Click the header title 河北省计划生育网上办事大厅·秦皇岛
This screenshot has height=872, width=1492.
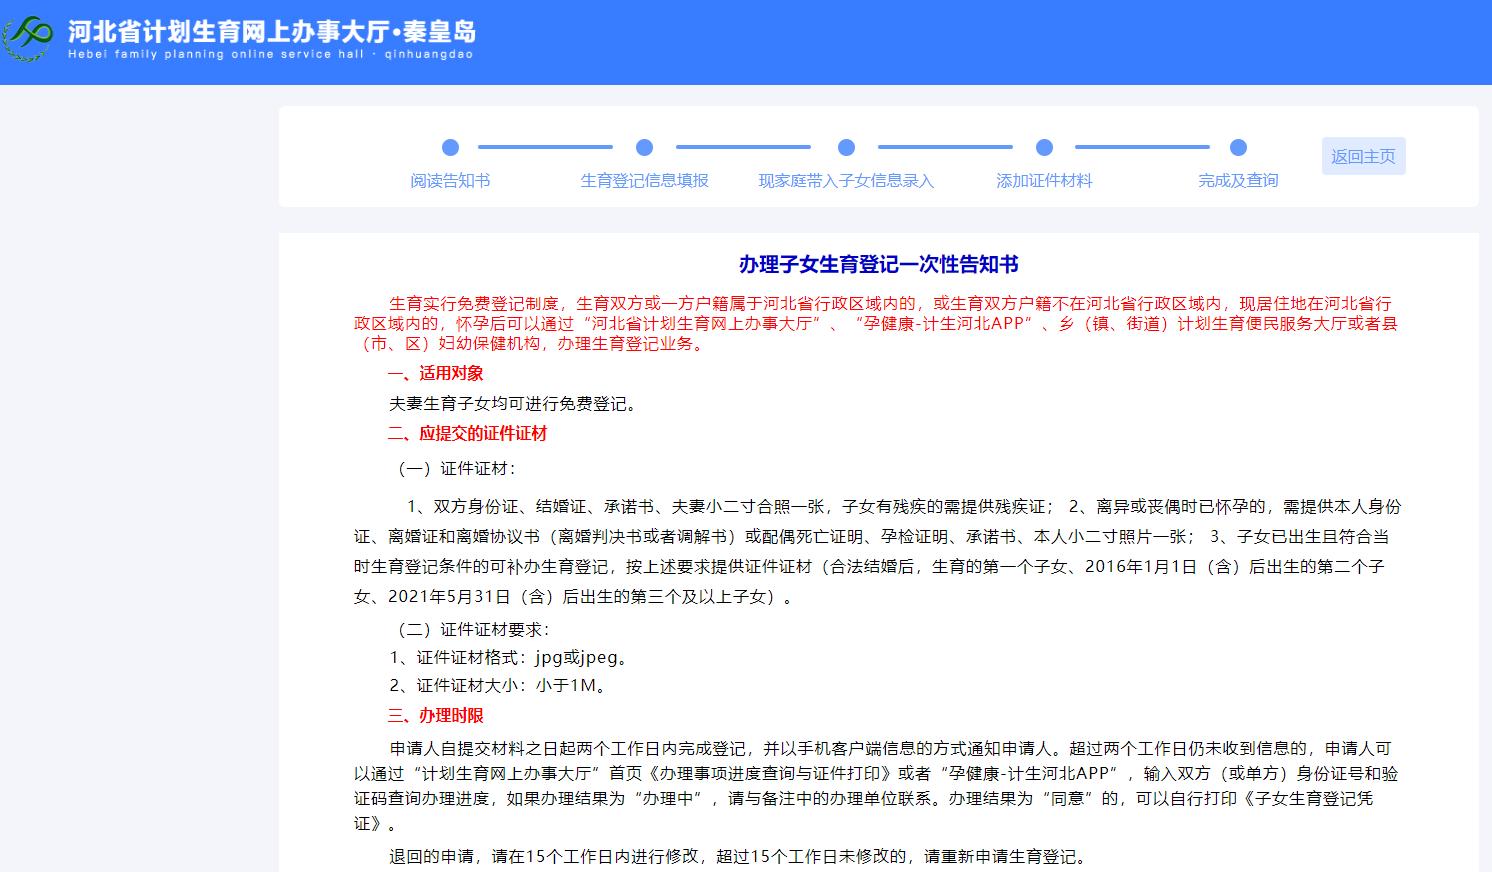point(271,32)
